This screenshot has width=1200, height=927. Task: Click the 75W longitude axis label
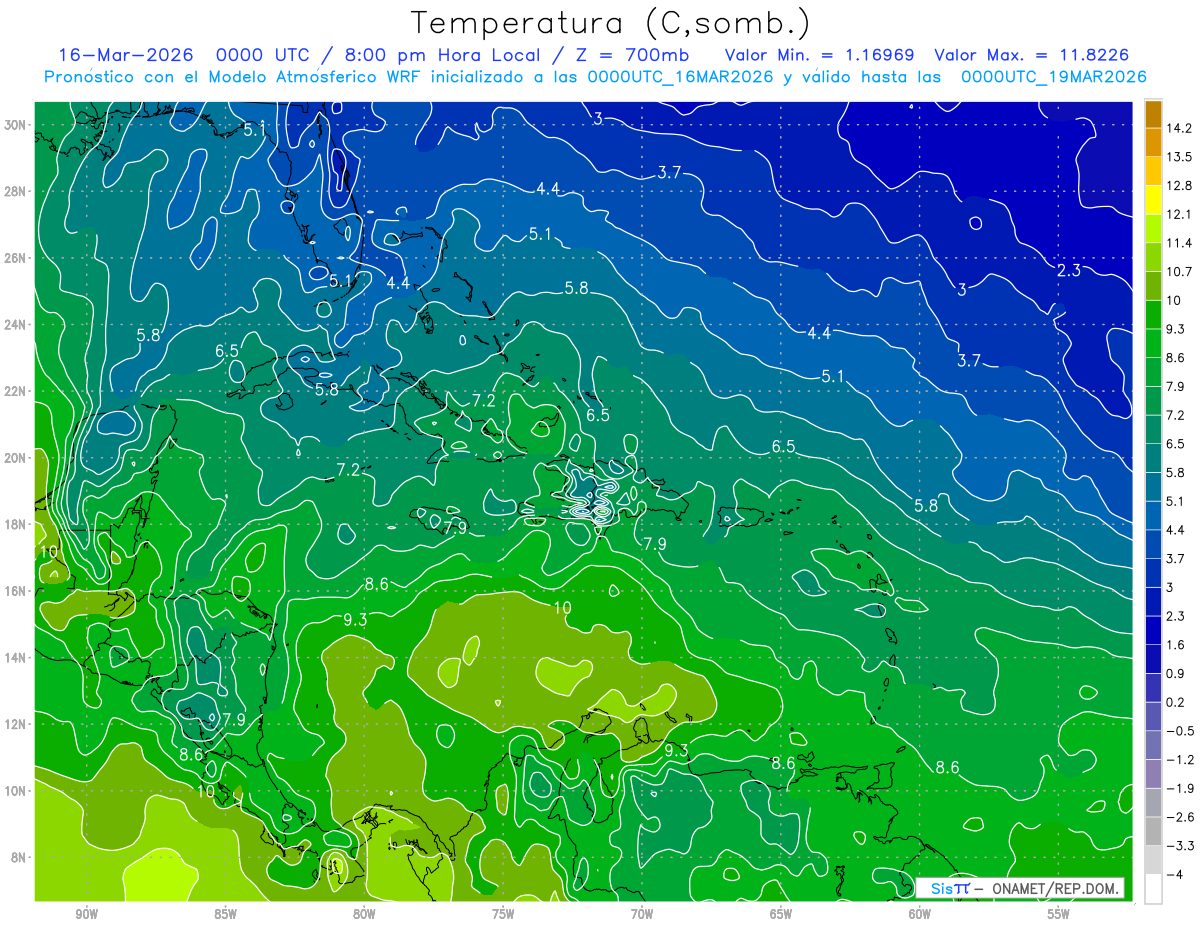pyautogui.click(x=503, y=914)
